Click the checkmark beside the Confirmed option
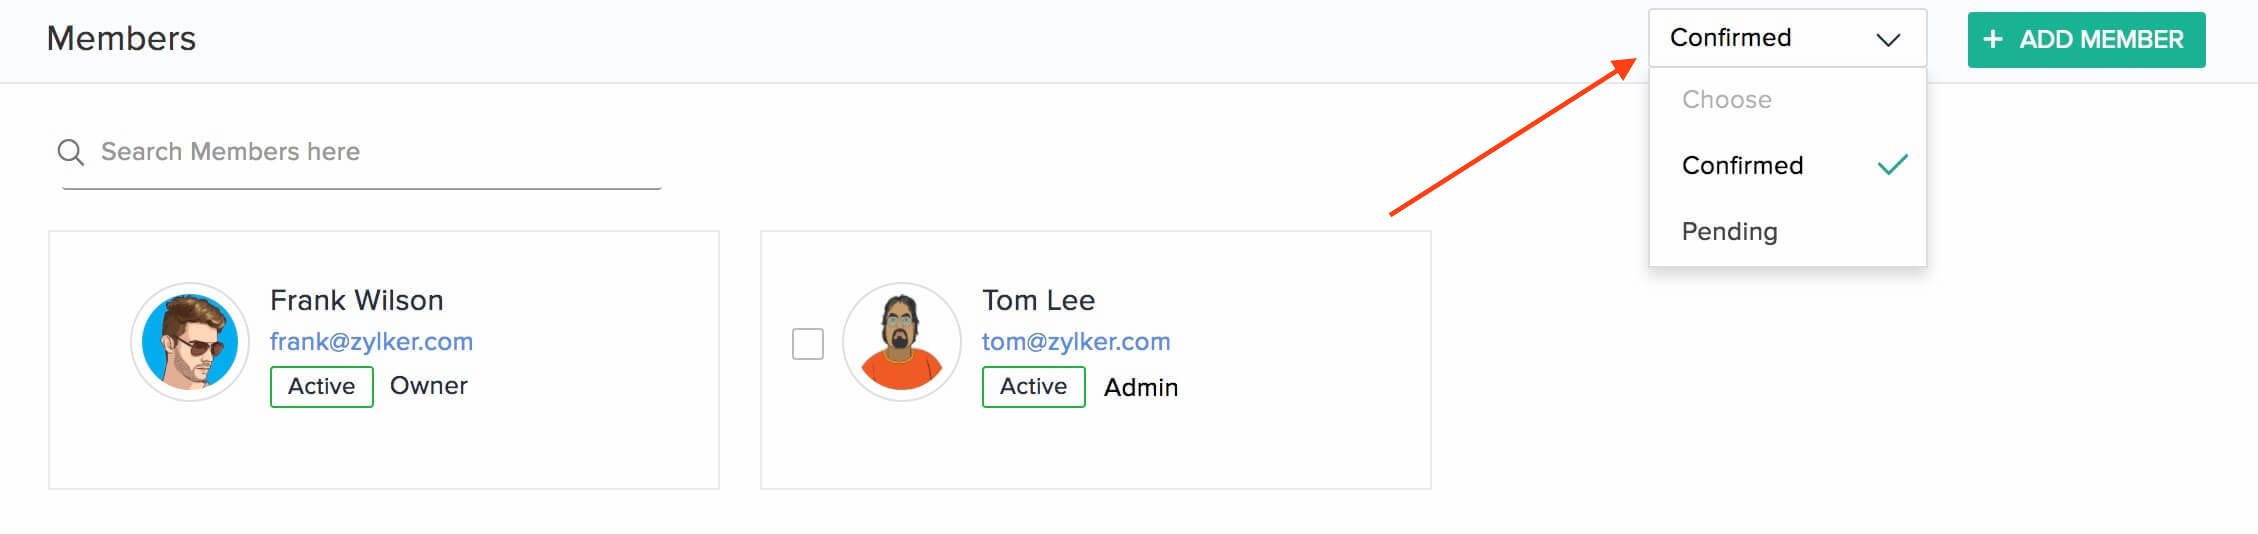This screenshot has height=534, width=2258. [x=1892, y=165]
